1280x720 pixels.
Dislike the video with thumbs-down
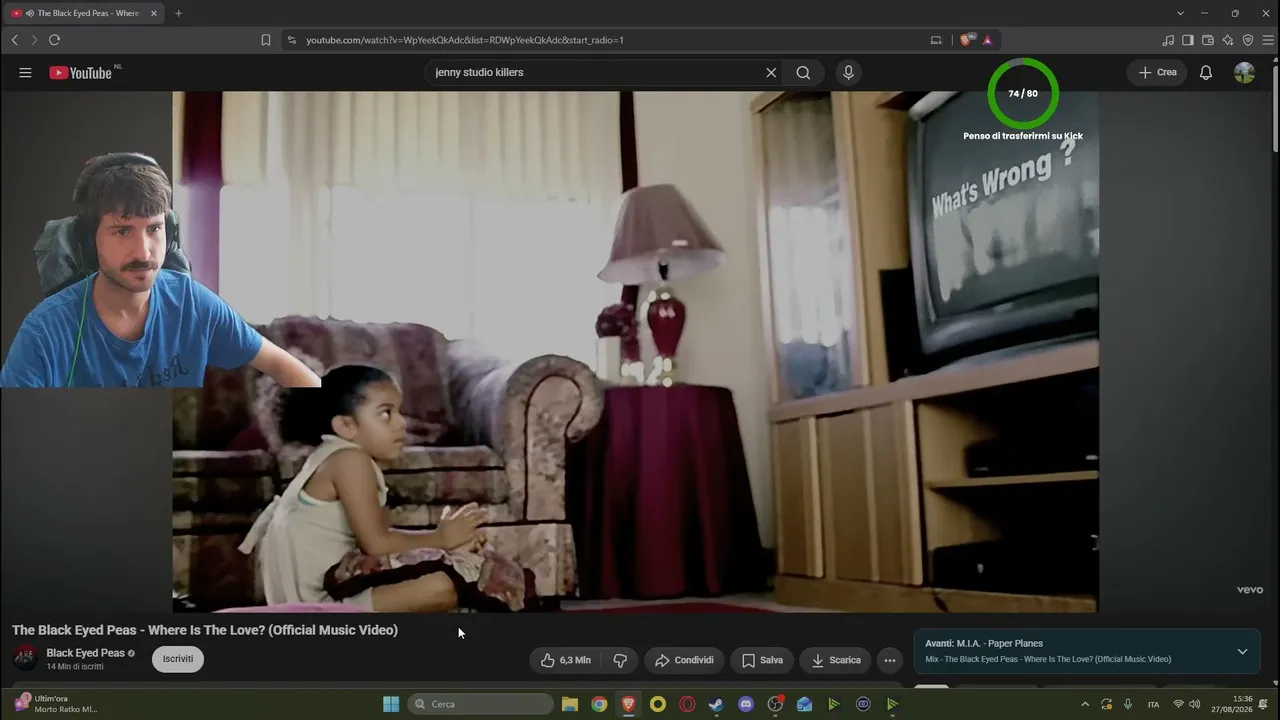[620, 660]
